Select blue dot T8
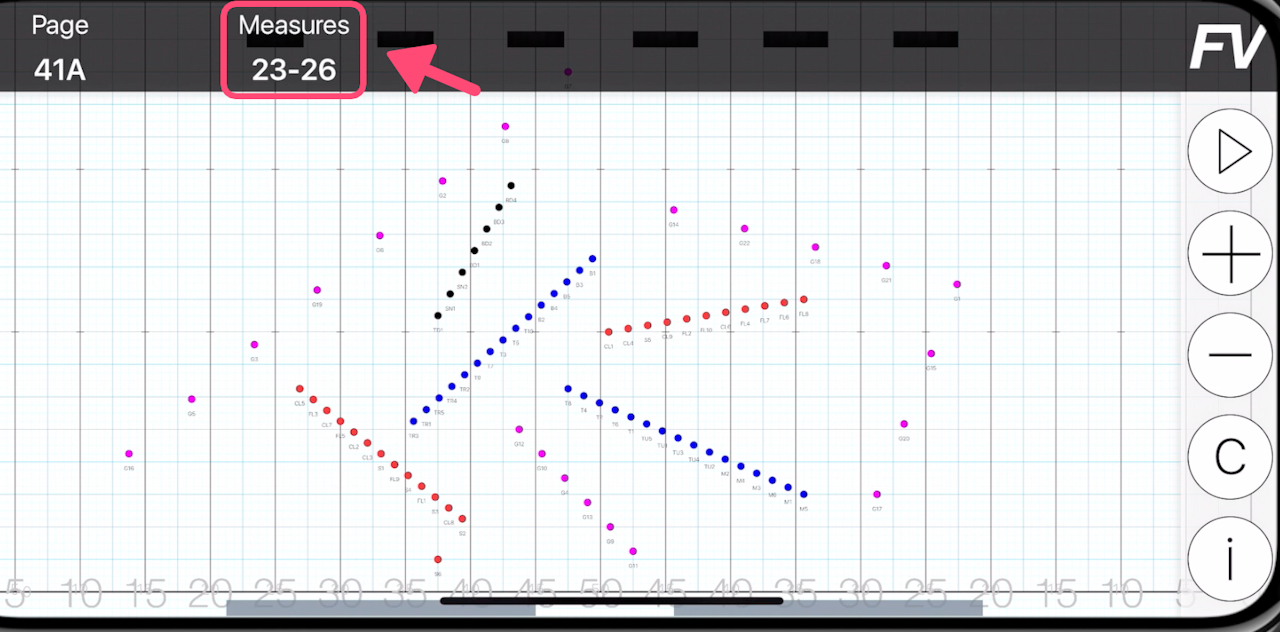 568,389
